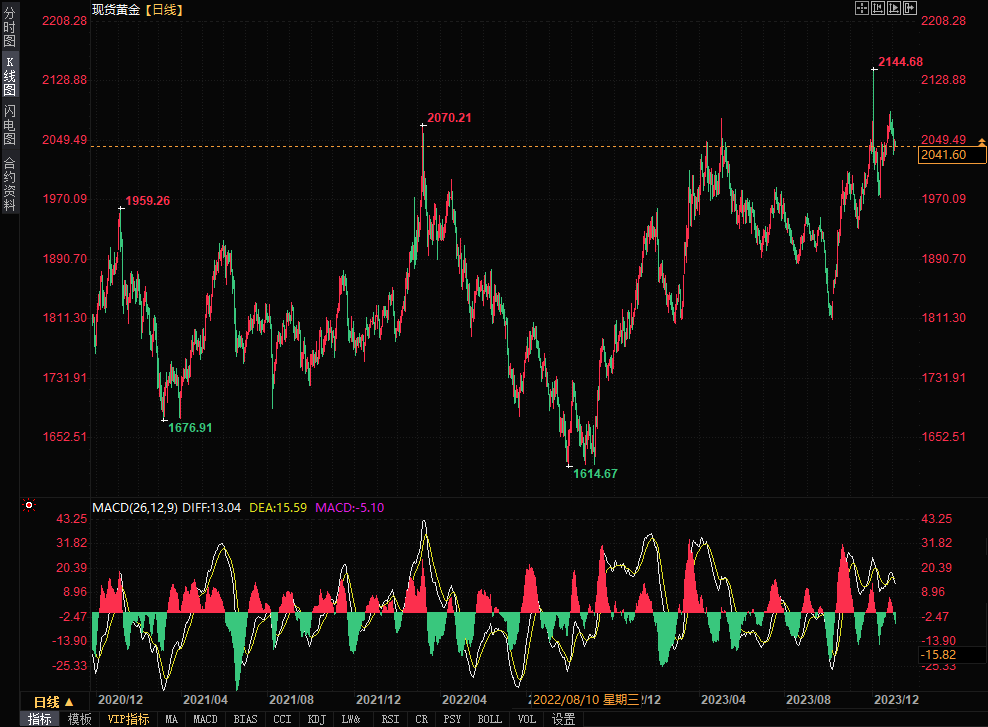Image resolution: width=988 pixels, height=727 pixels.
Task: Click the 1614.67 low price marker
Action: coord(595,474)
